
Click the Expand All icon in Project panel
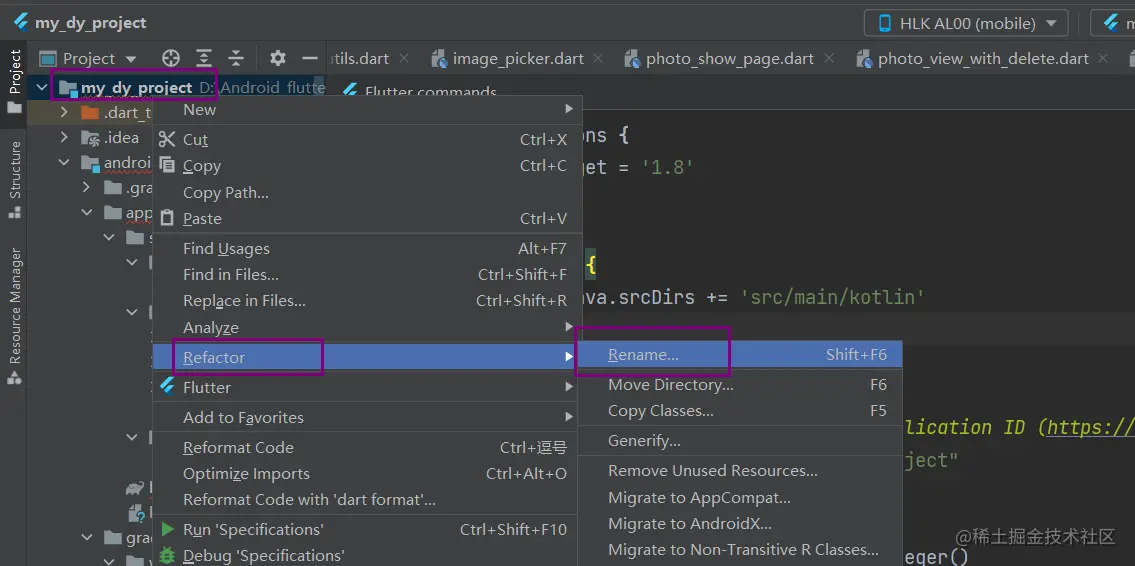point(204,58)
